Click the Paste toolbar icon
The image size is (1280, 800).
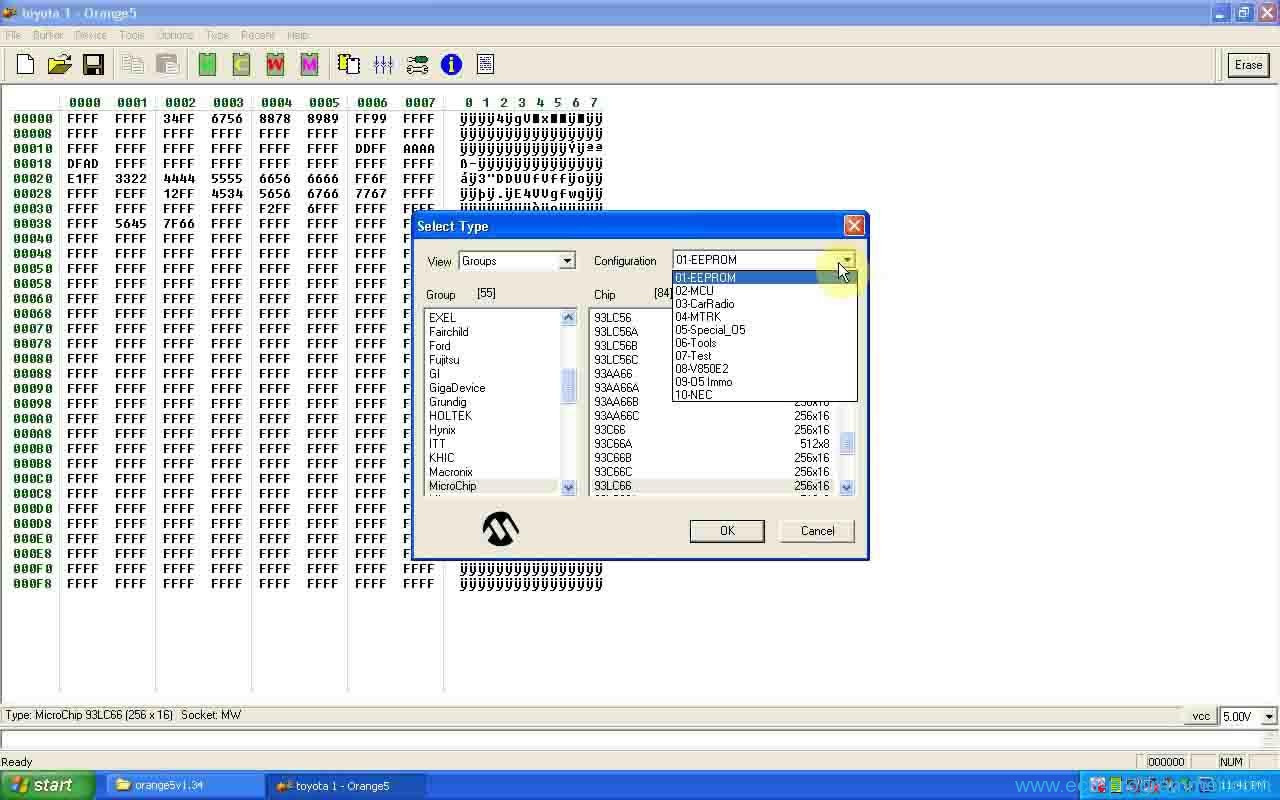click(x=167, y=65)
